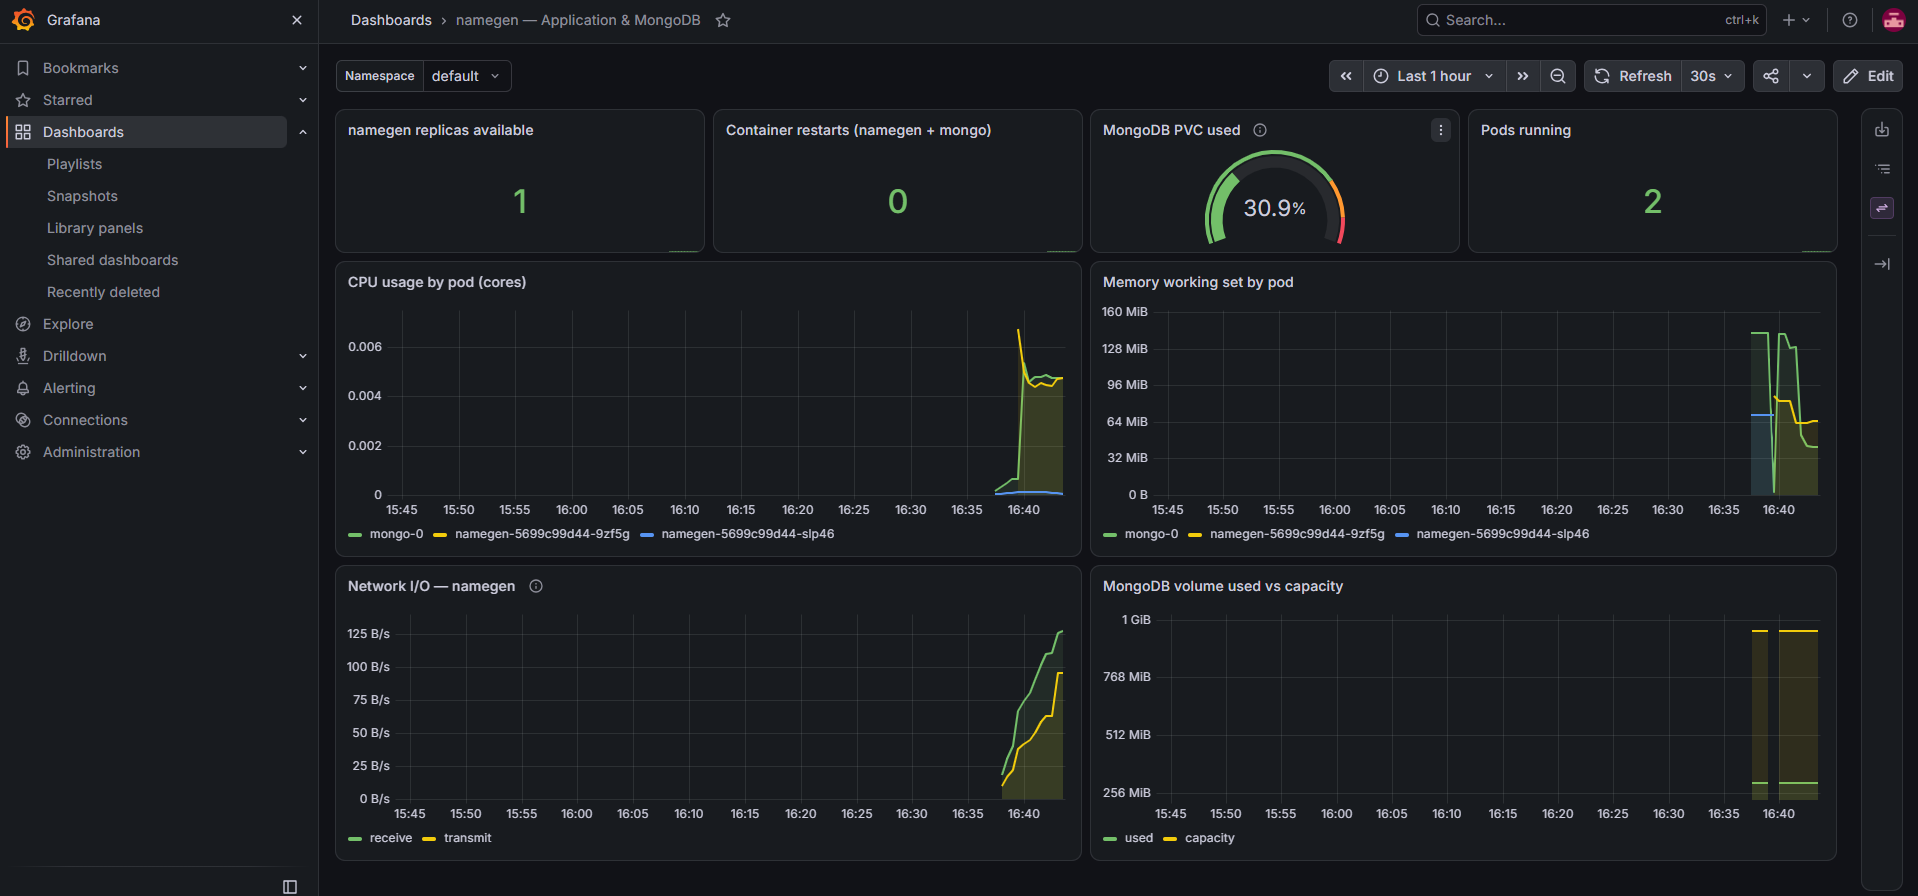The width and height of the screenshot is (1918, 896).
Task: Click the plus new item icon
Action: click(1796, 20)
